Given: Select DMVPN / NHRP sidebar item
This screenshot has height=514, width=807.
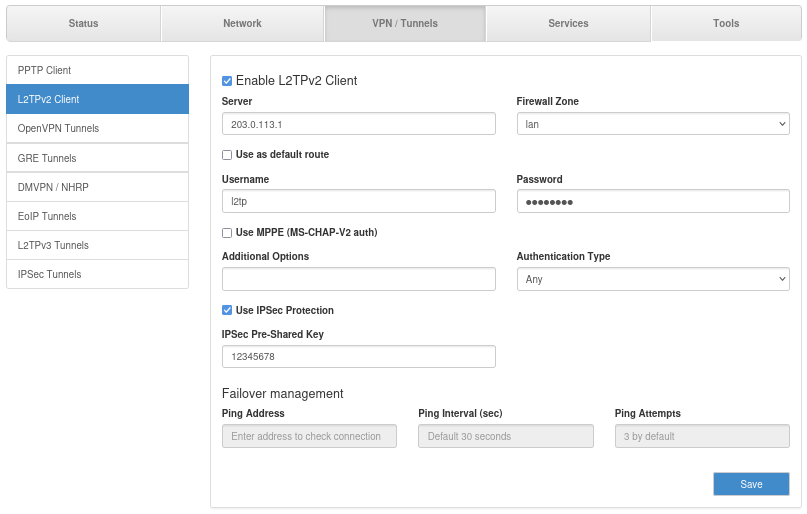Looking at the screenshot, I should coord(97,187).
